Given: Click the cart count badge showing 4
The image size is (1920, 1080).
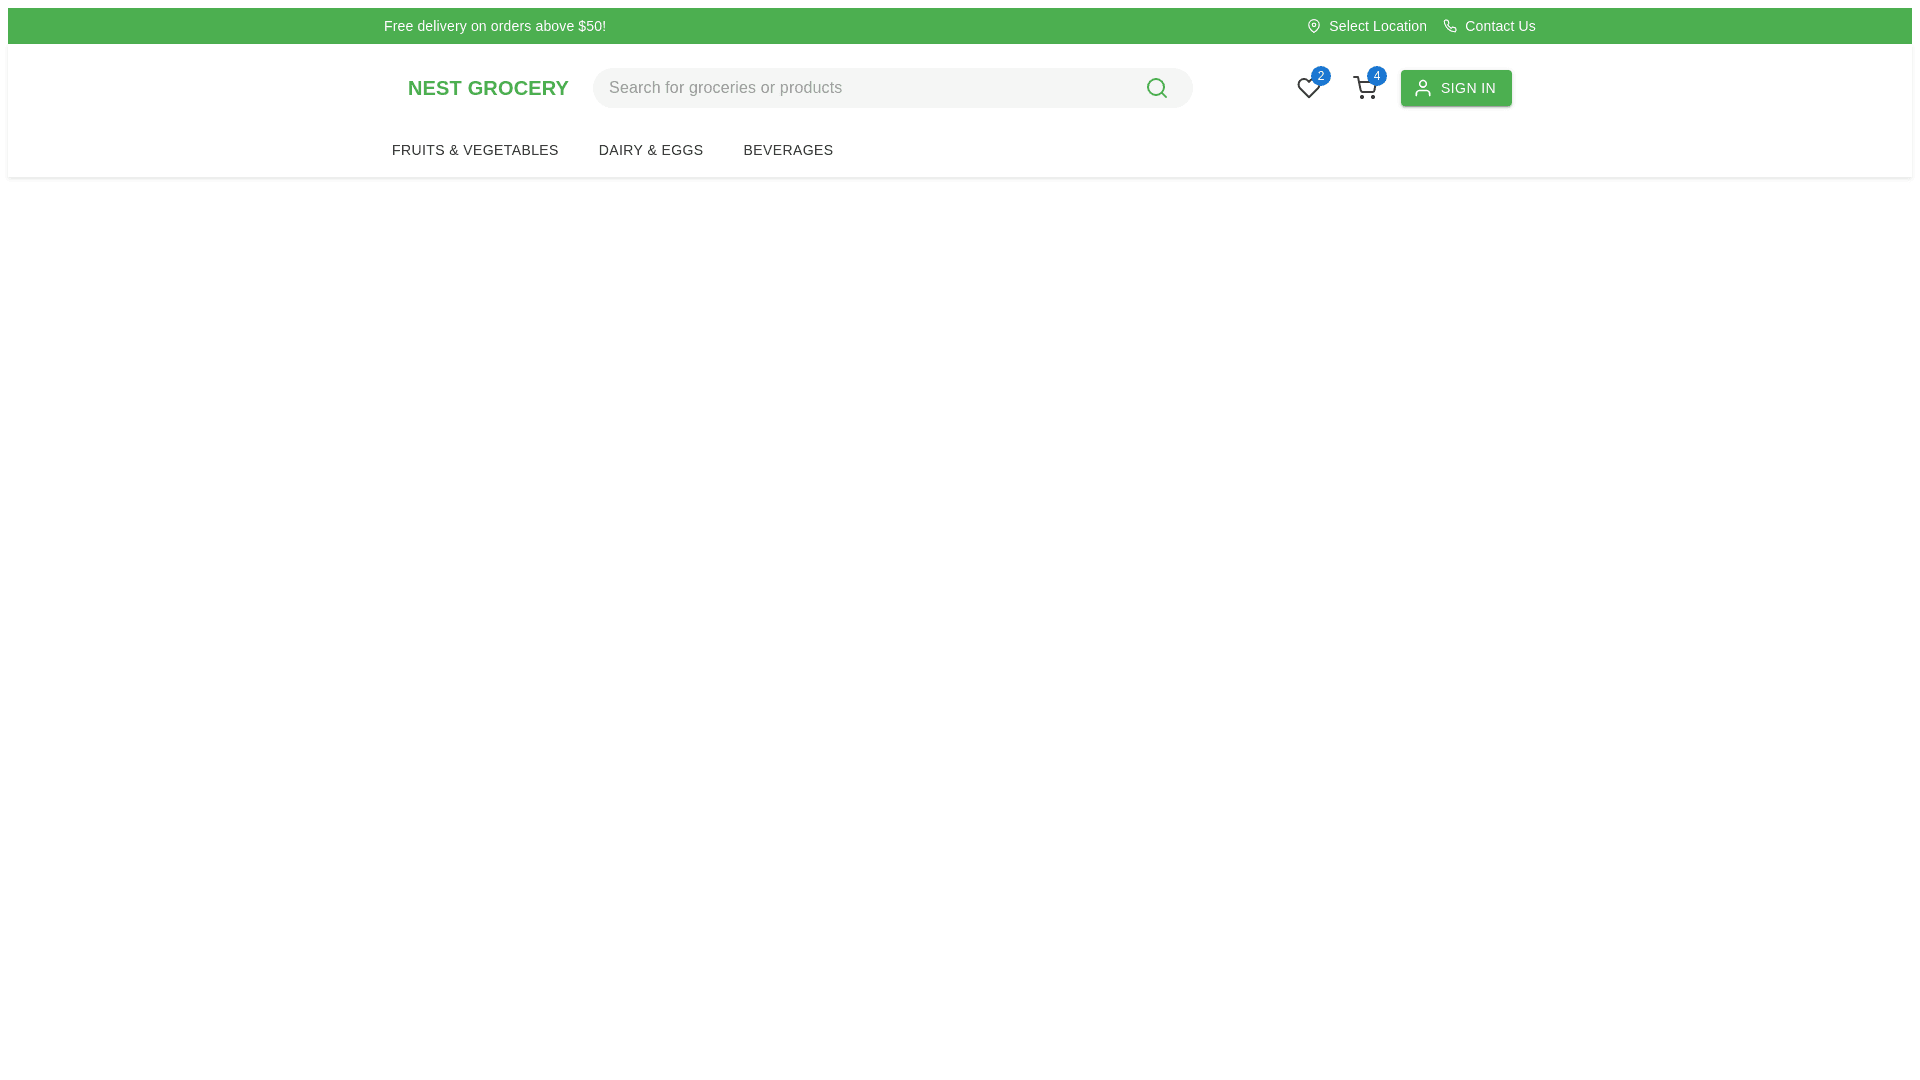Looking at the screenshot, I should (1377, 76).
